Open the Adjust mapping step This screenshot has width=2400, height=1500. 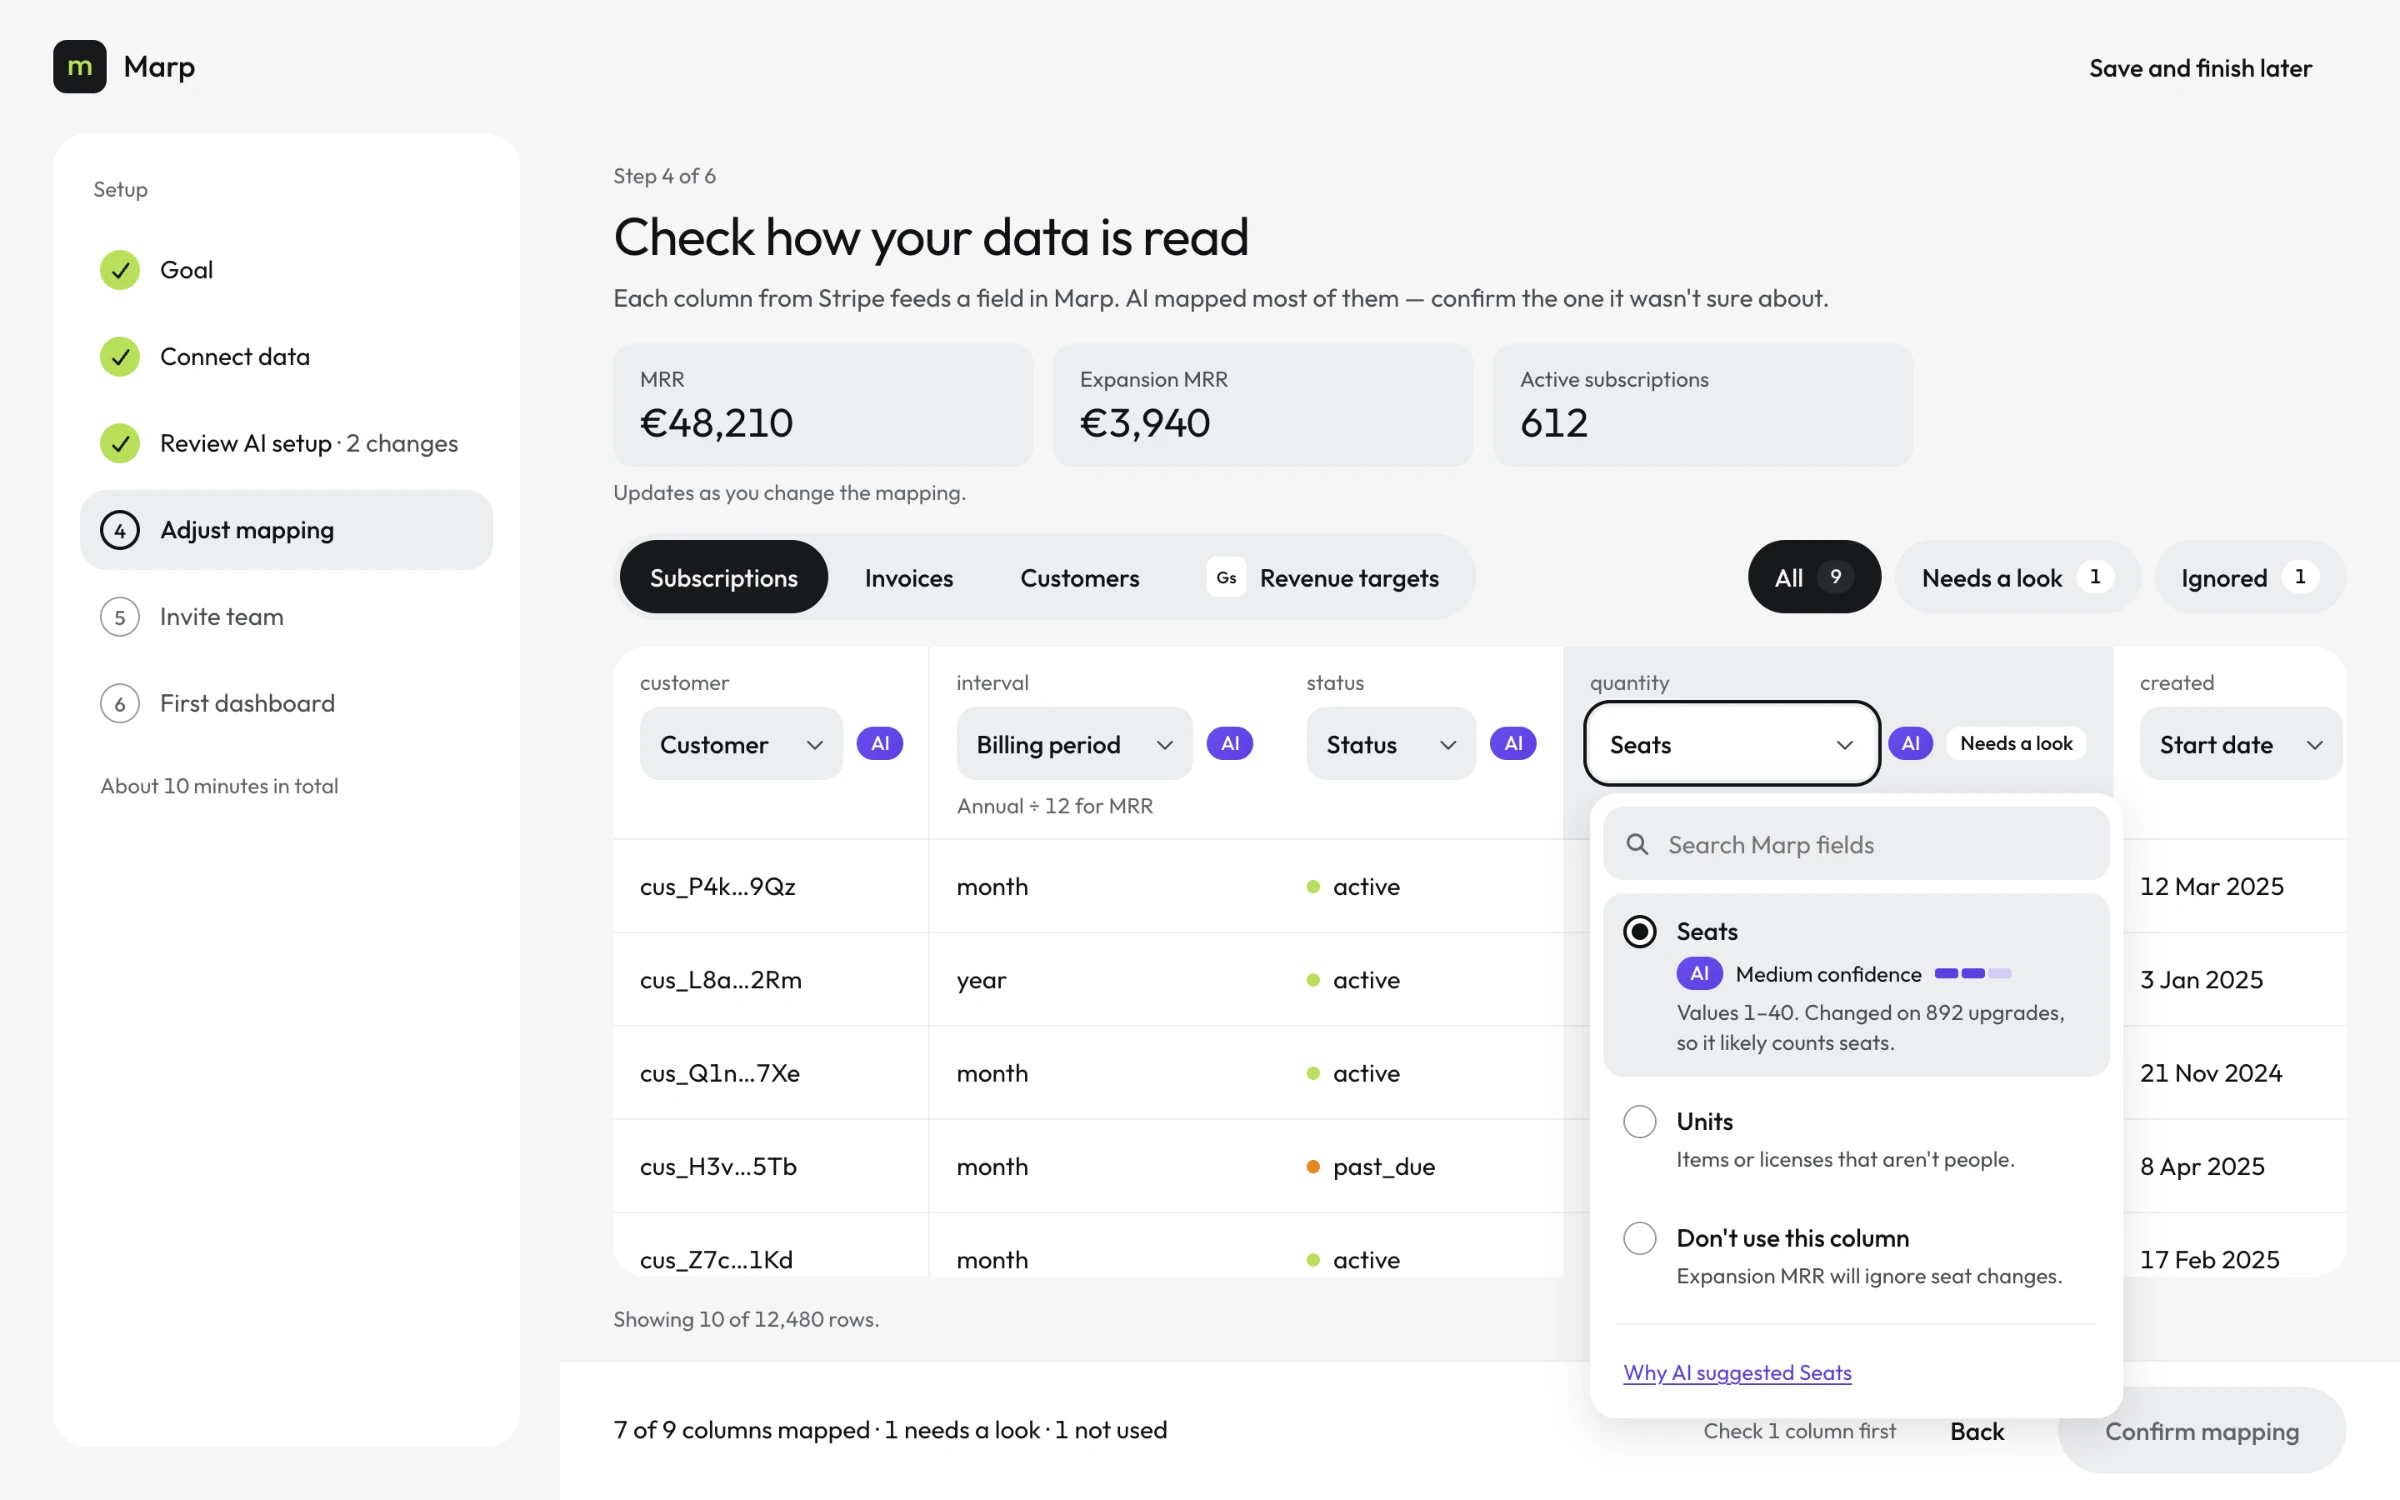[x=286, y=530]
